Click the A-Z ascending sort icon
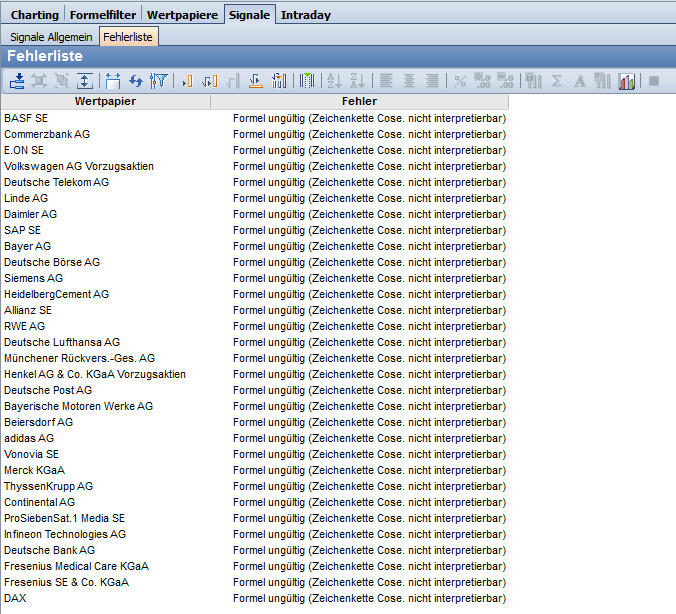The width and height of the screenshot is (676, 614). point(335,81)
